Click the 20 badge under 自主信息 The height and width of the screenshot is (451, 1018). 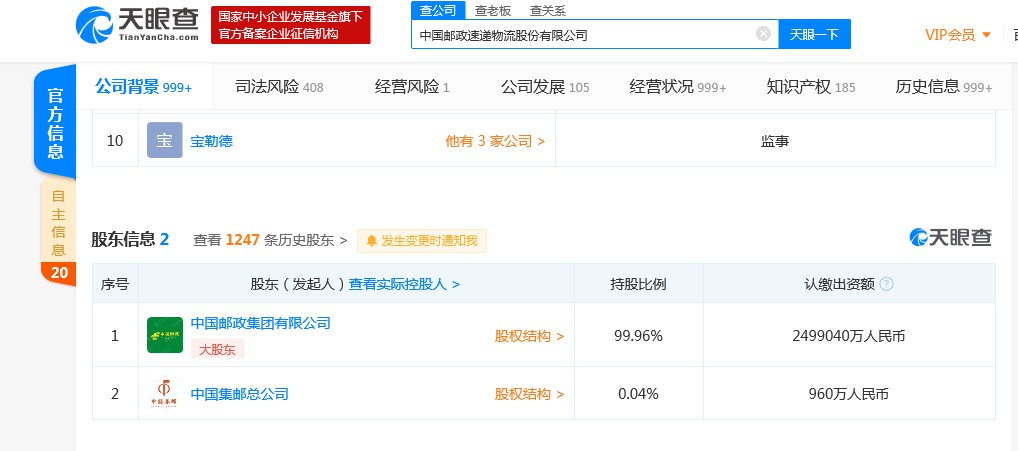58,273
